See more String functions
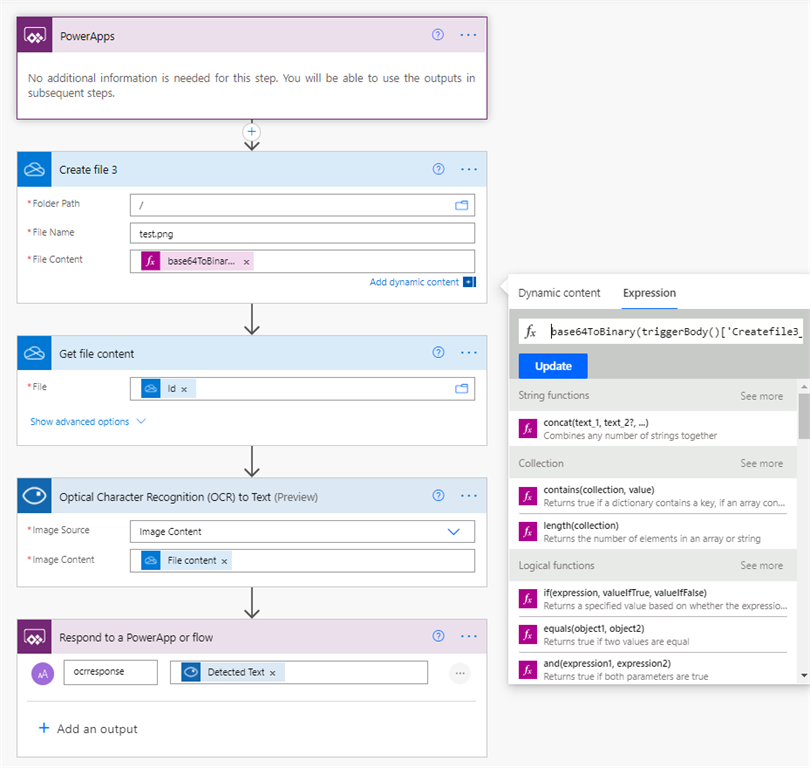 (x=761, y=396)
